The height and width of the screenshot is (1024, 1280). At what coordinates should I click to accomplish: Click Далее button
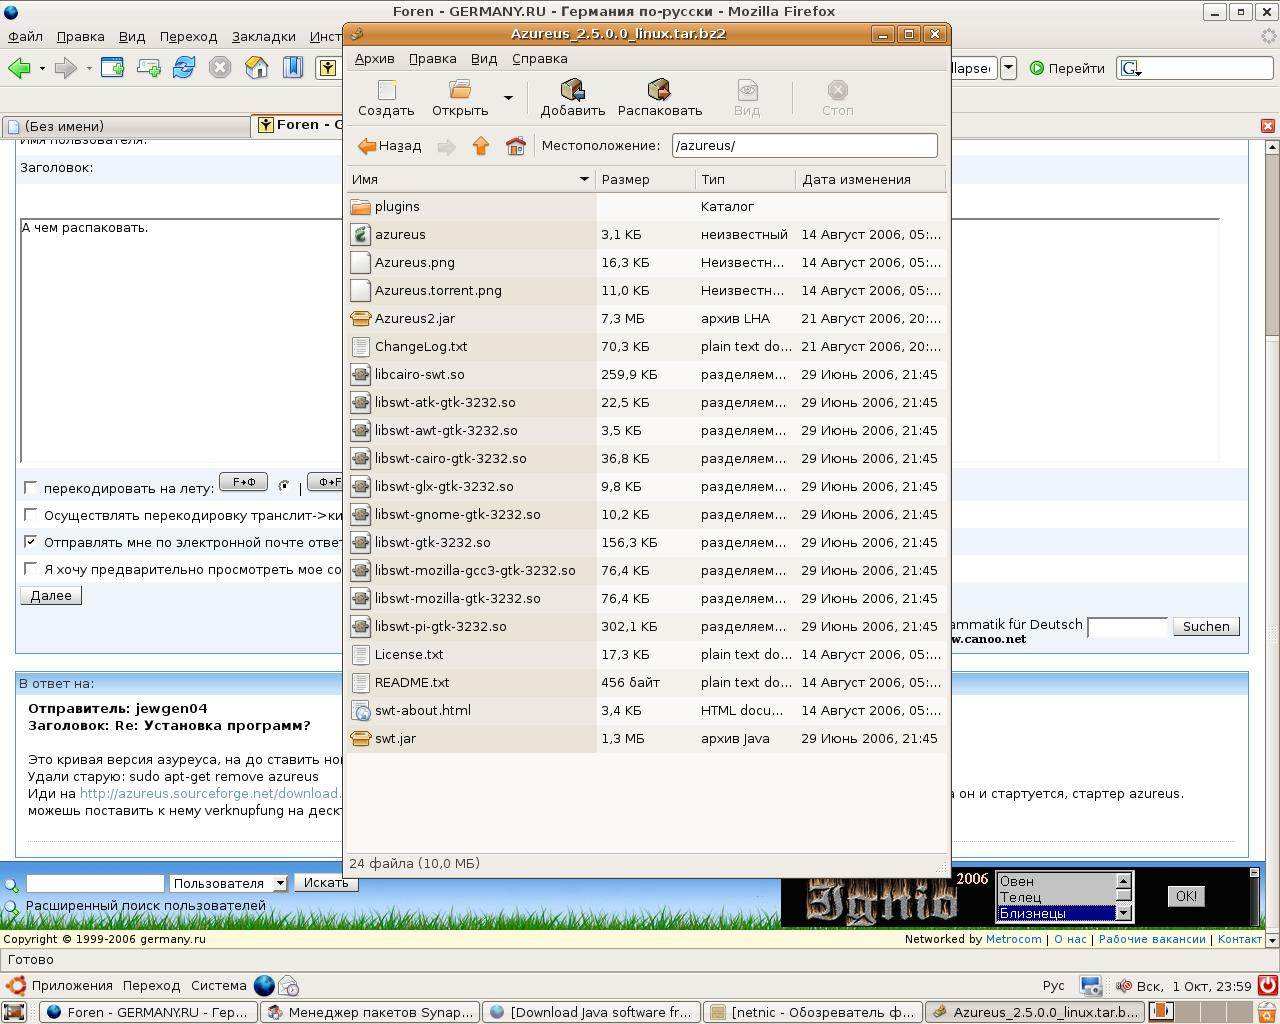[51, 595]
